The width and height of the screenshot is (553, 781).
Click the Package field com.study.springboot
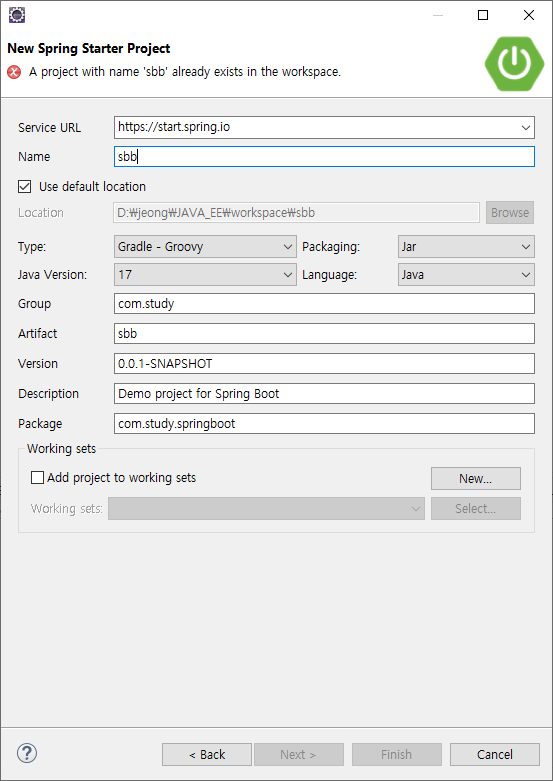tap(324, 423)
